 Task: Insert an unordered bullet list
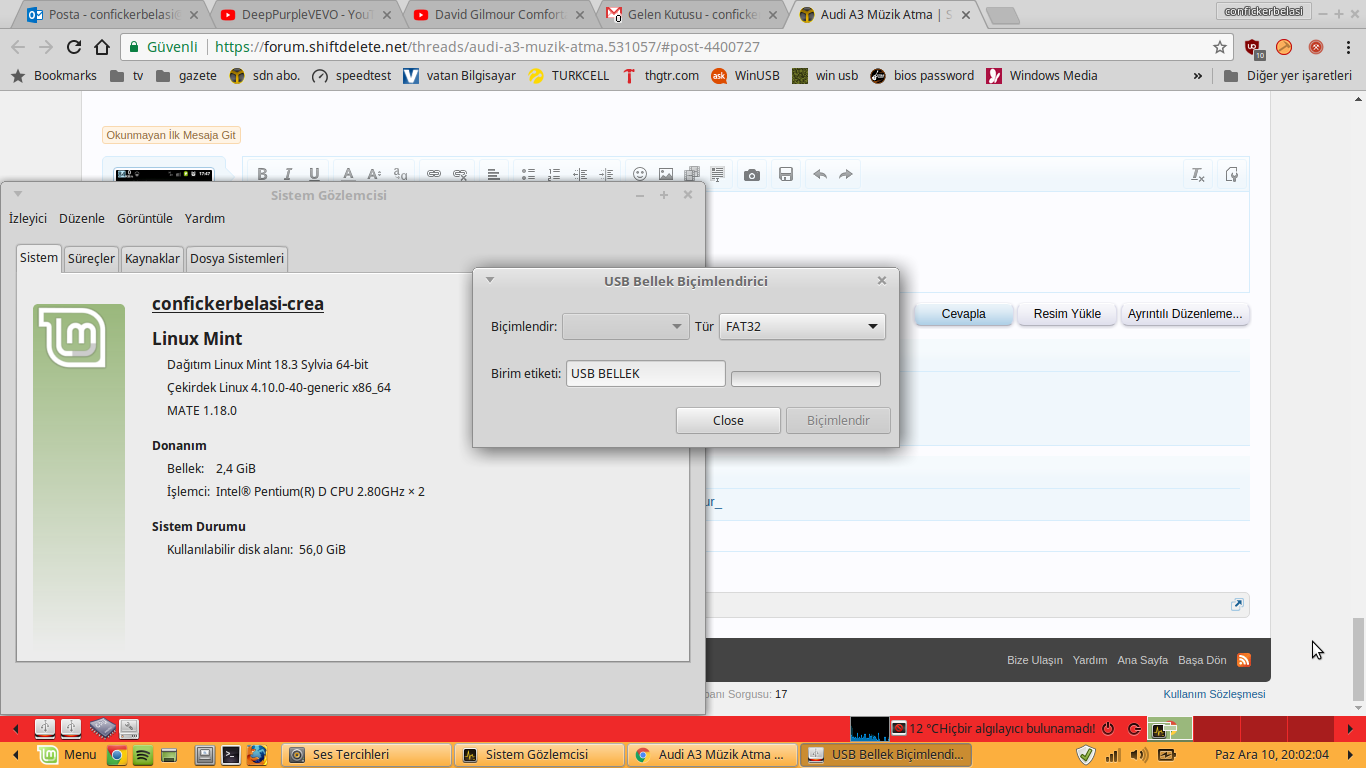528,174
